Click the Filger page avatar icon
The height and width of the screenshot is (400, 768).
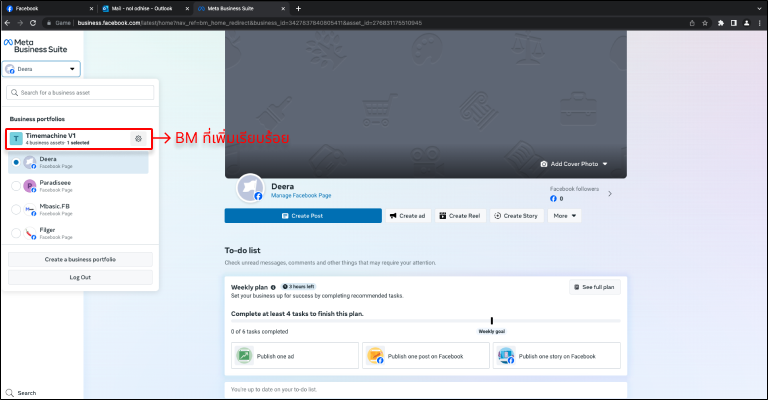[x=30, y=233]
